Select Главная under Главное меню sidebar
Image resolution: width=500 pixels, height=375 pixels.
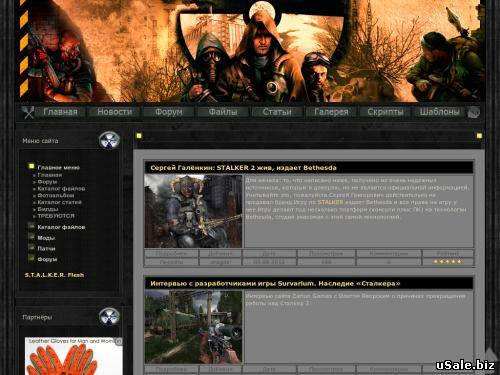pos(50,175)
